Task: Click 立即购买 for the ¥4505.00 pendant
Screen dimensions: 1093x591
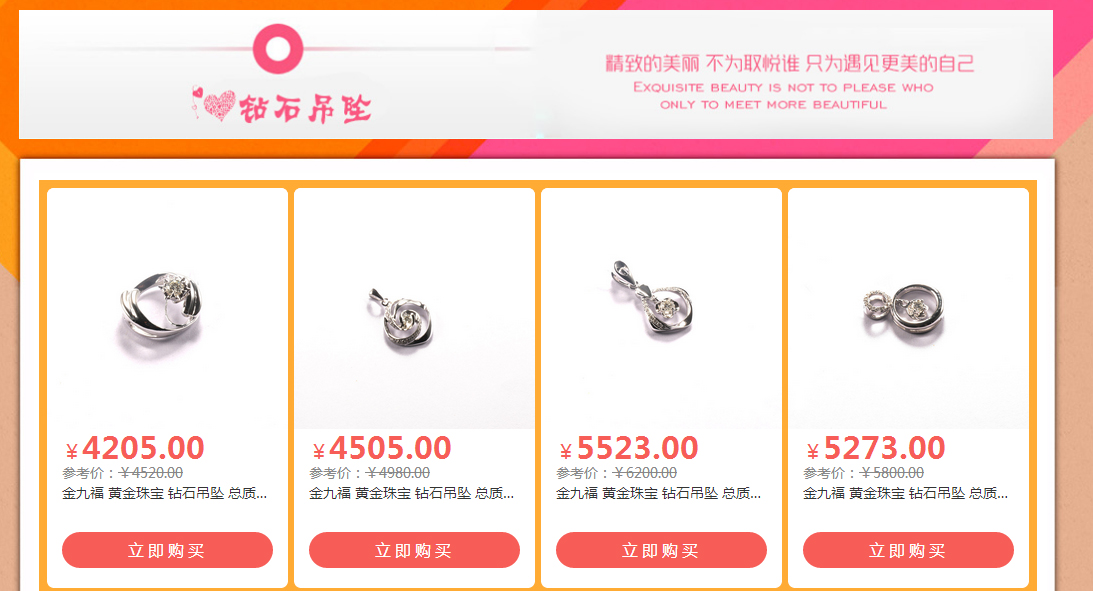Action: point(414,550)
